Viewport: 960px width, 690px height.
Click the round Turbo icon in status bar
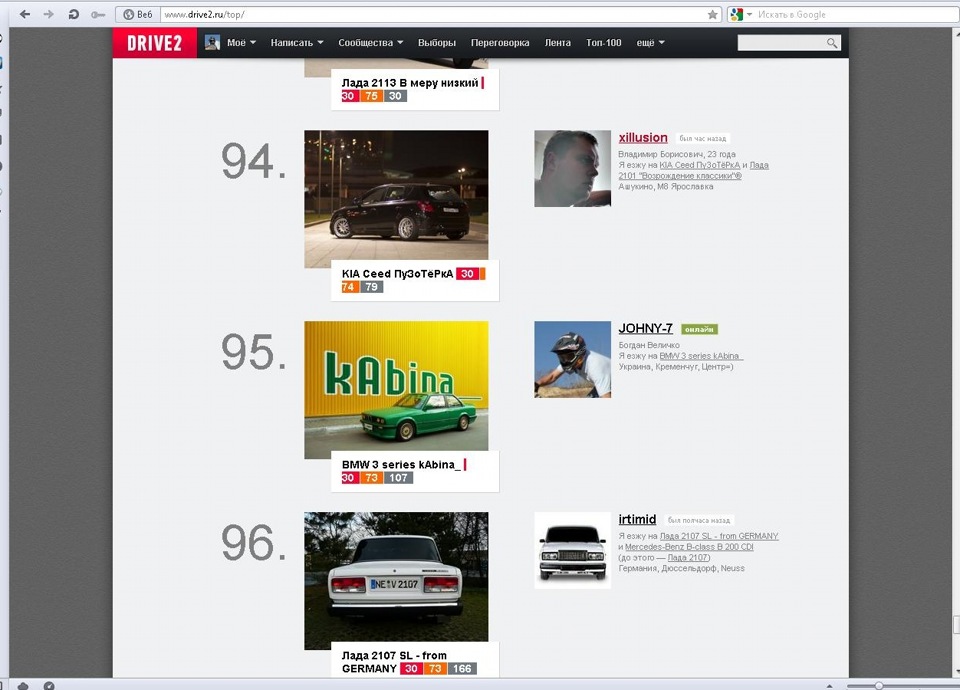point(49,686)
